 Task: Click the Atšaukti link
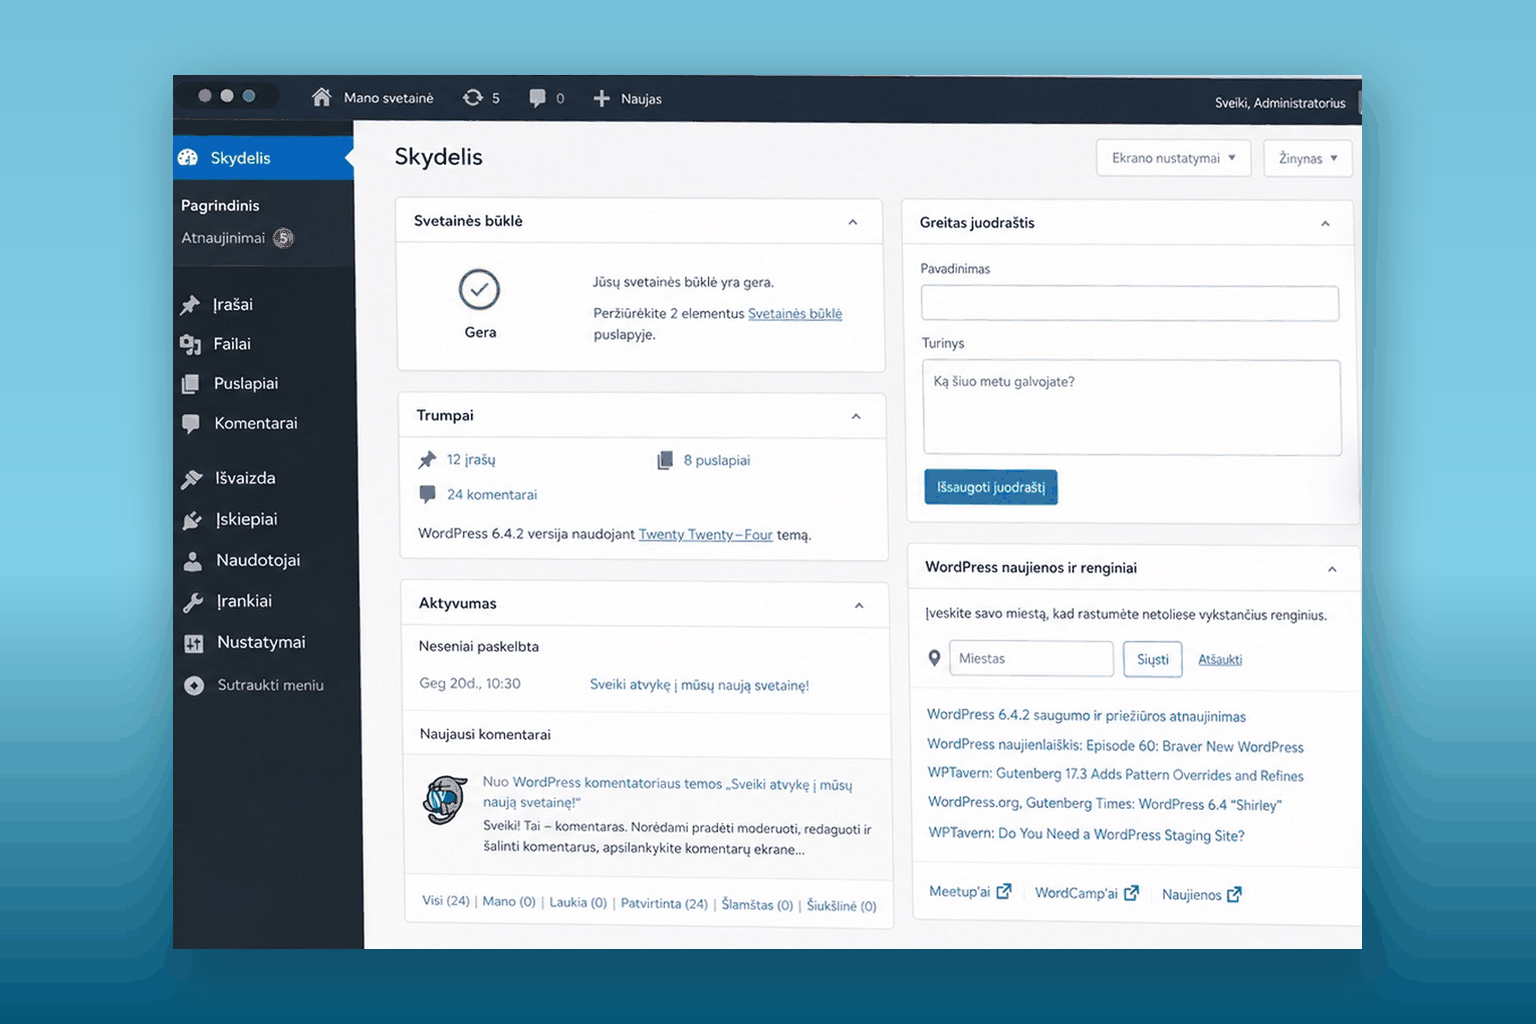click(1220, 660)
